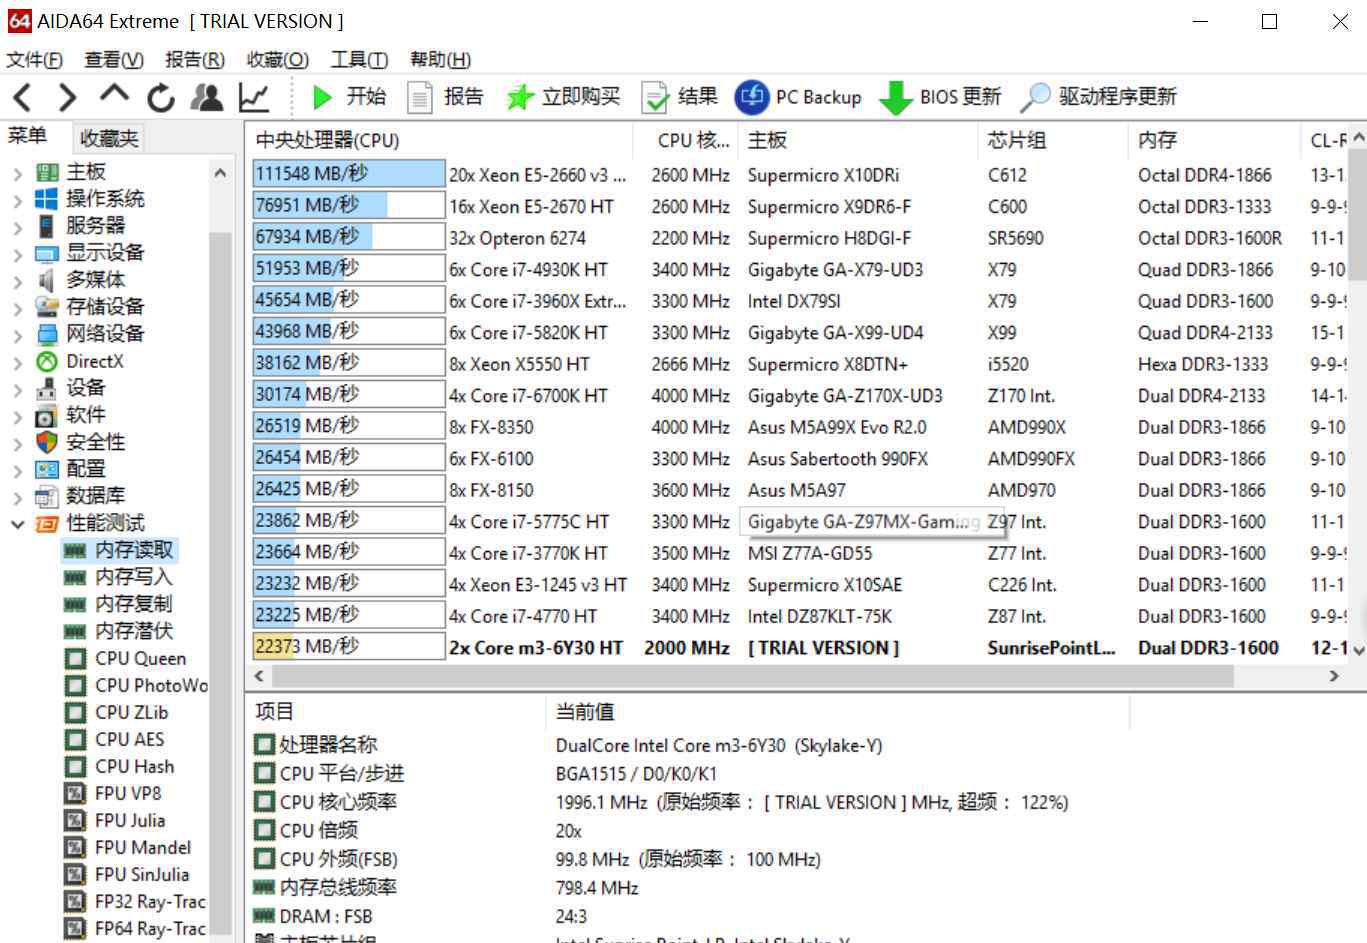Click the 111548 MB/秒 result bar

[348, 174]
